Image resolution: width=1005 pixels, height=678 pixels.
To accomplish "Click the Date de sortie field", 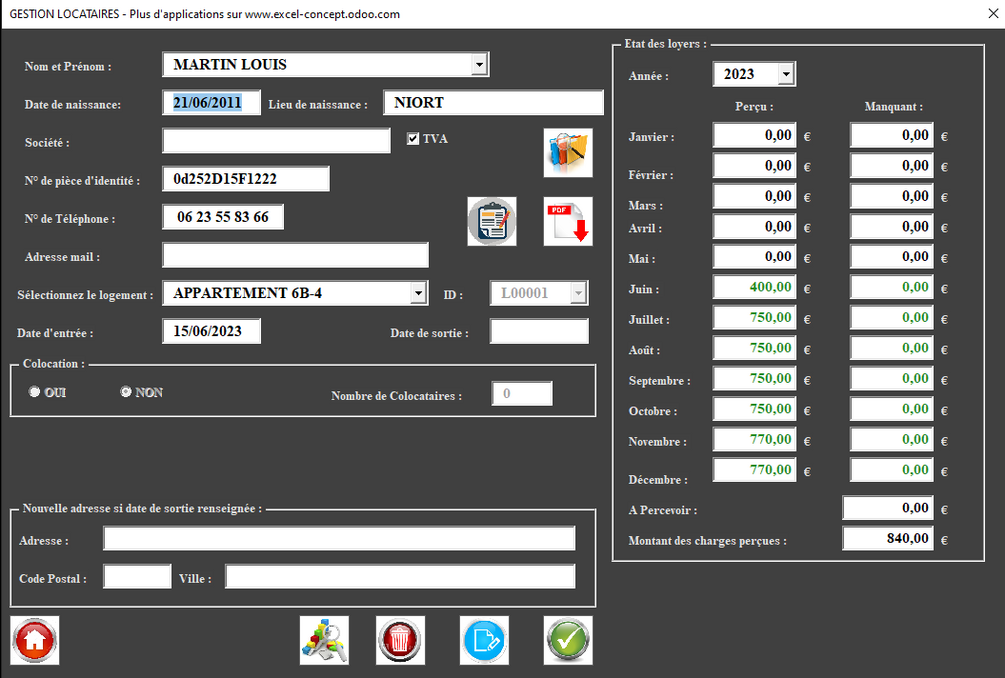I will (x=539, y=331).
